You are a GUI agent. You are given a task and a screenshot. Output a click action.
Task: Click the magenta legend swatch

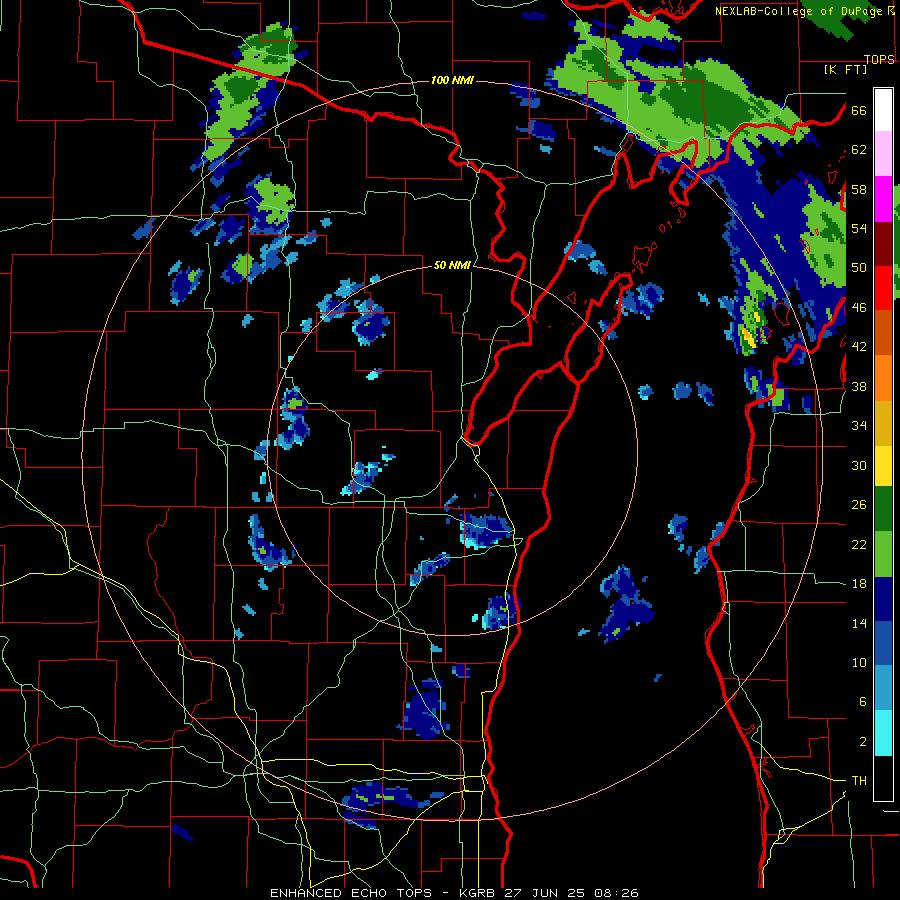click(883, 199)
